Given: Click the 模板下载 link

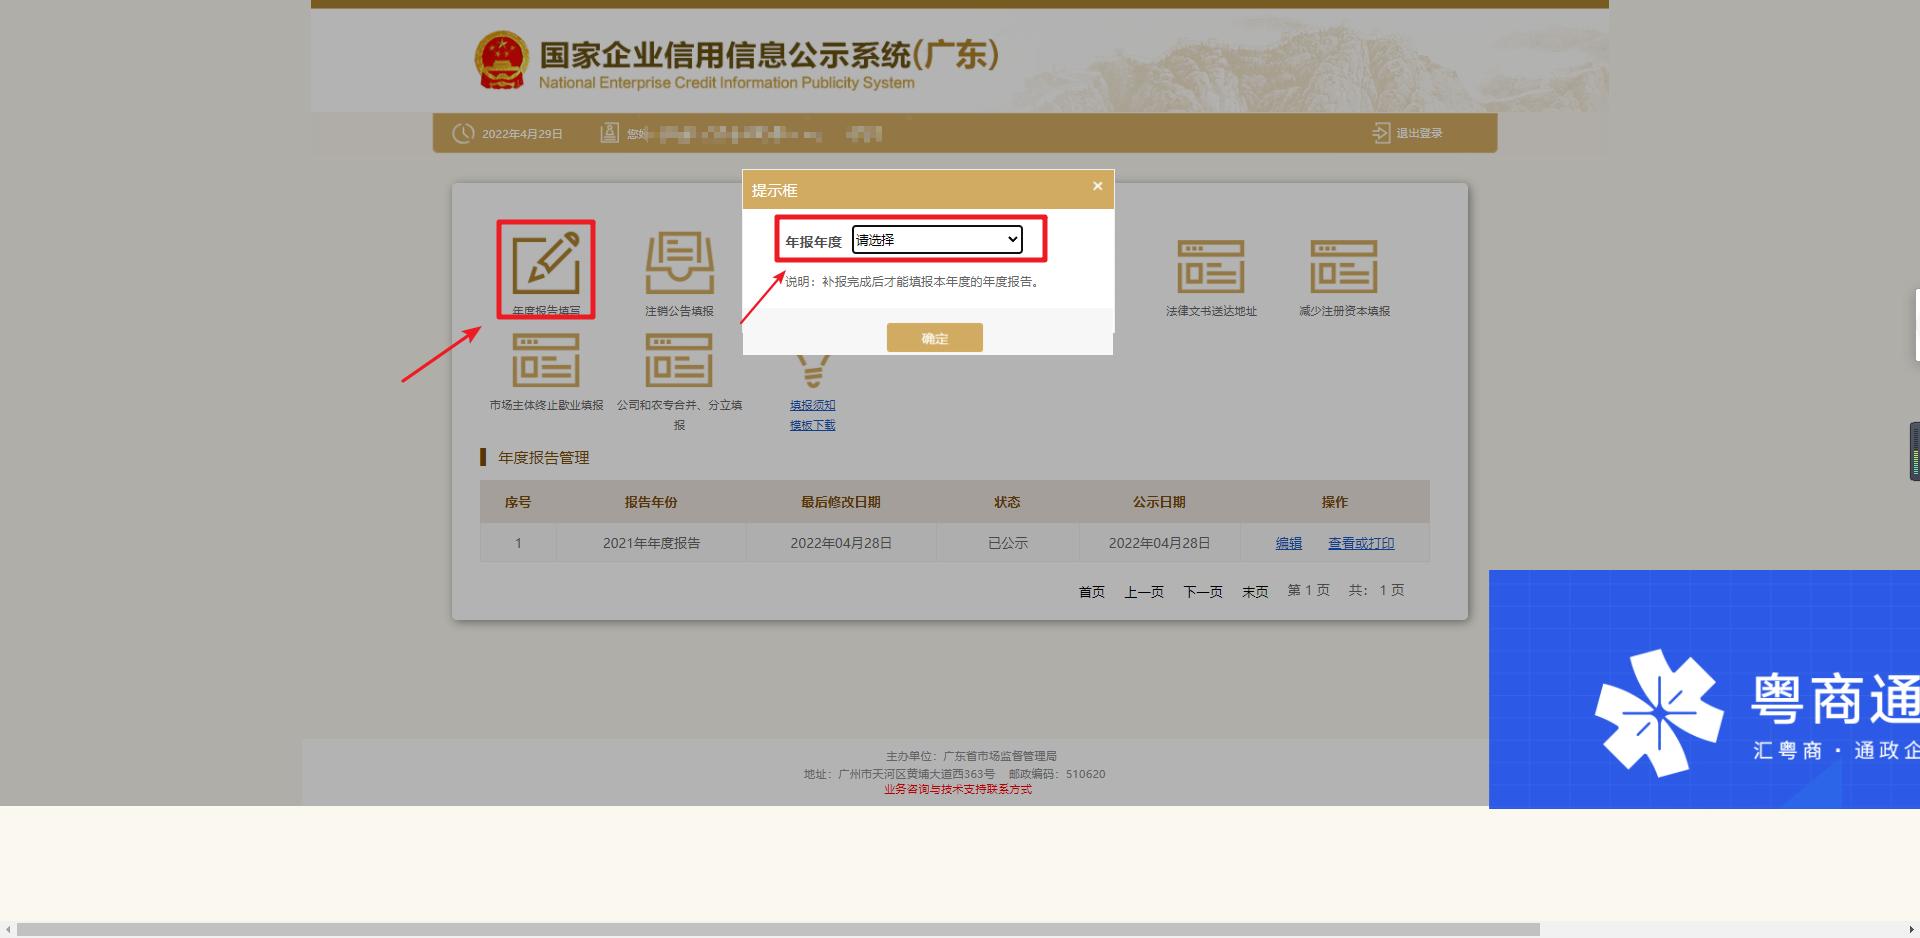Looking at the screenshot, I should pyautogui.click(x=812, y=424).
